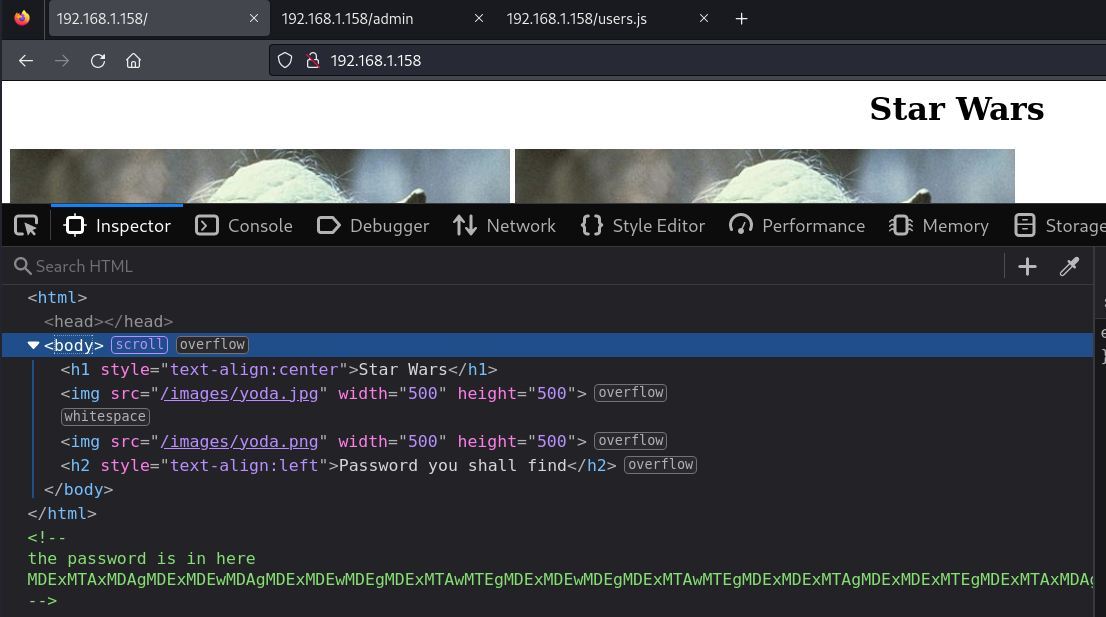Click the Firefox logo icon
Image resolution: width=1106 pixels, height=617 pixels.
(23, 18)
